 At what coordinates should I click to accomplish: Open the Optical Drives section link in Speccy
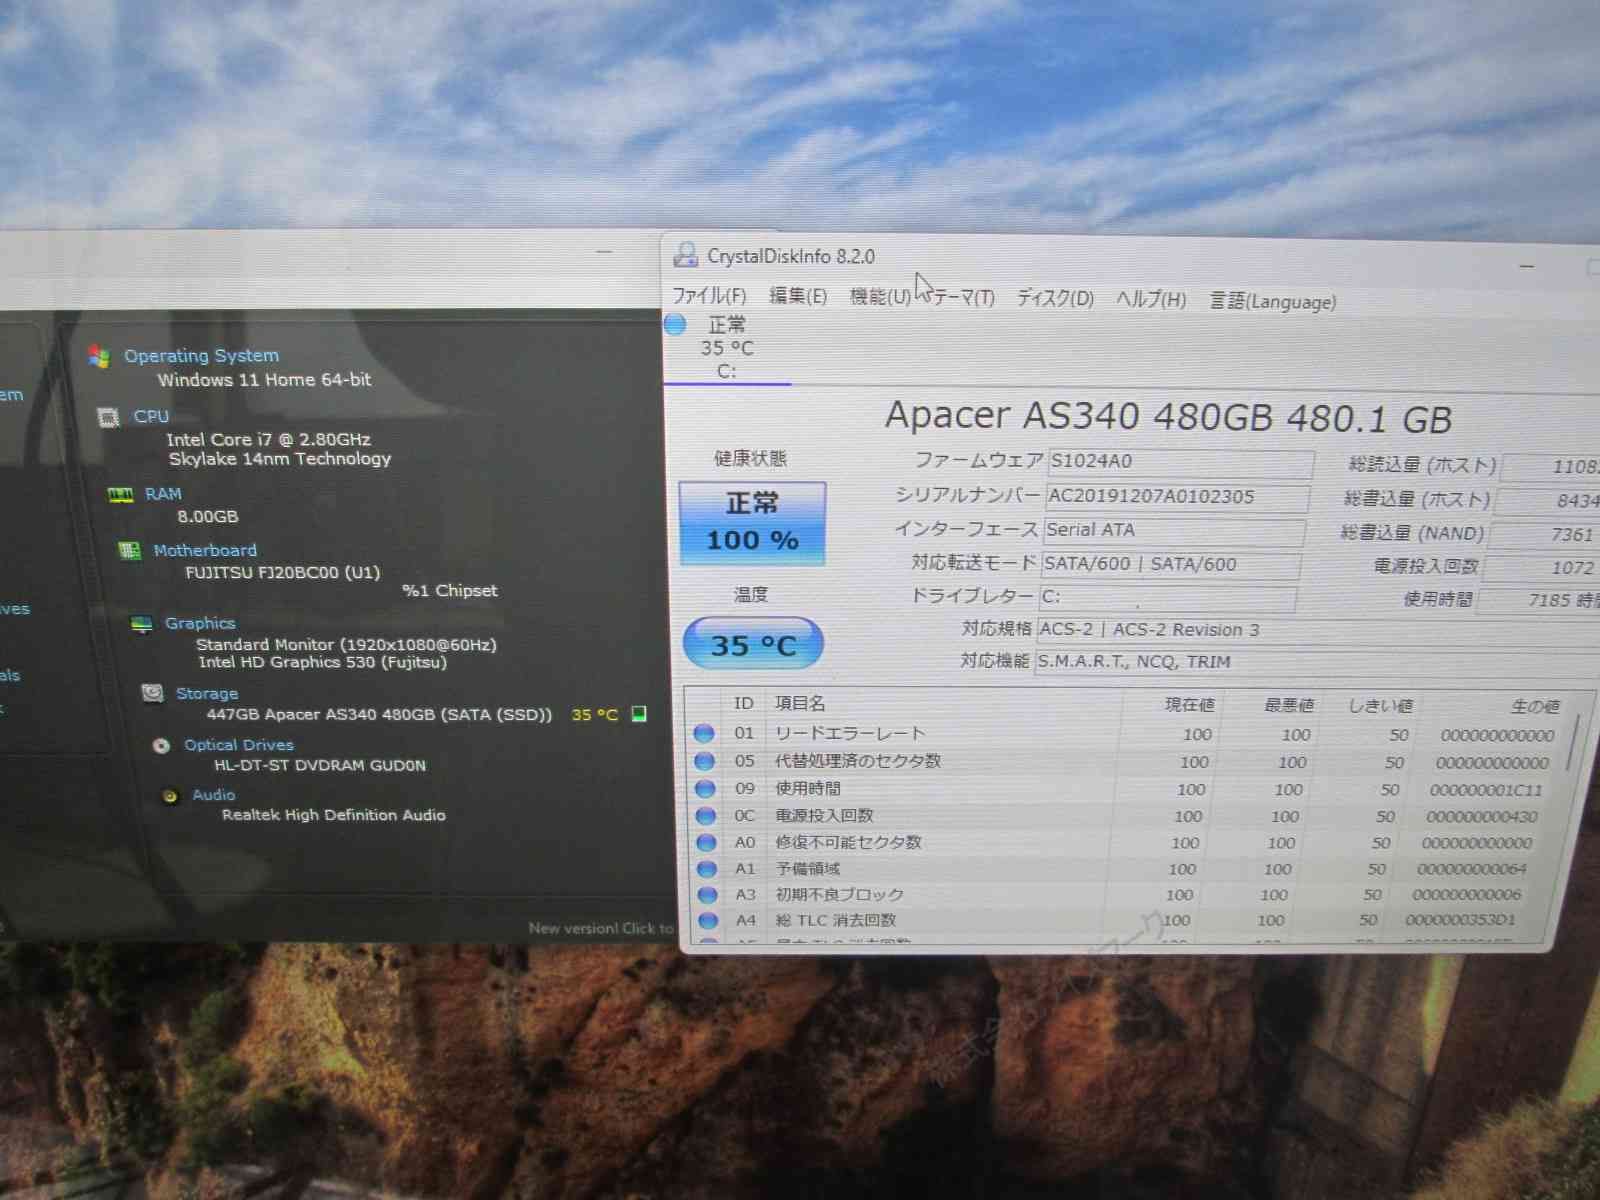[x=239, y=745]
